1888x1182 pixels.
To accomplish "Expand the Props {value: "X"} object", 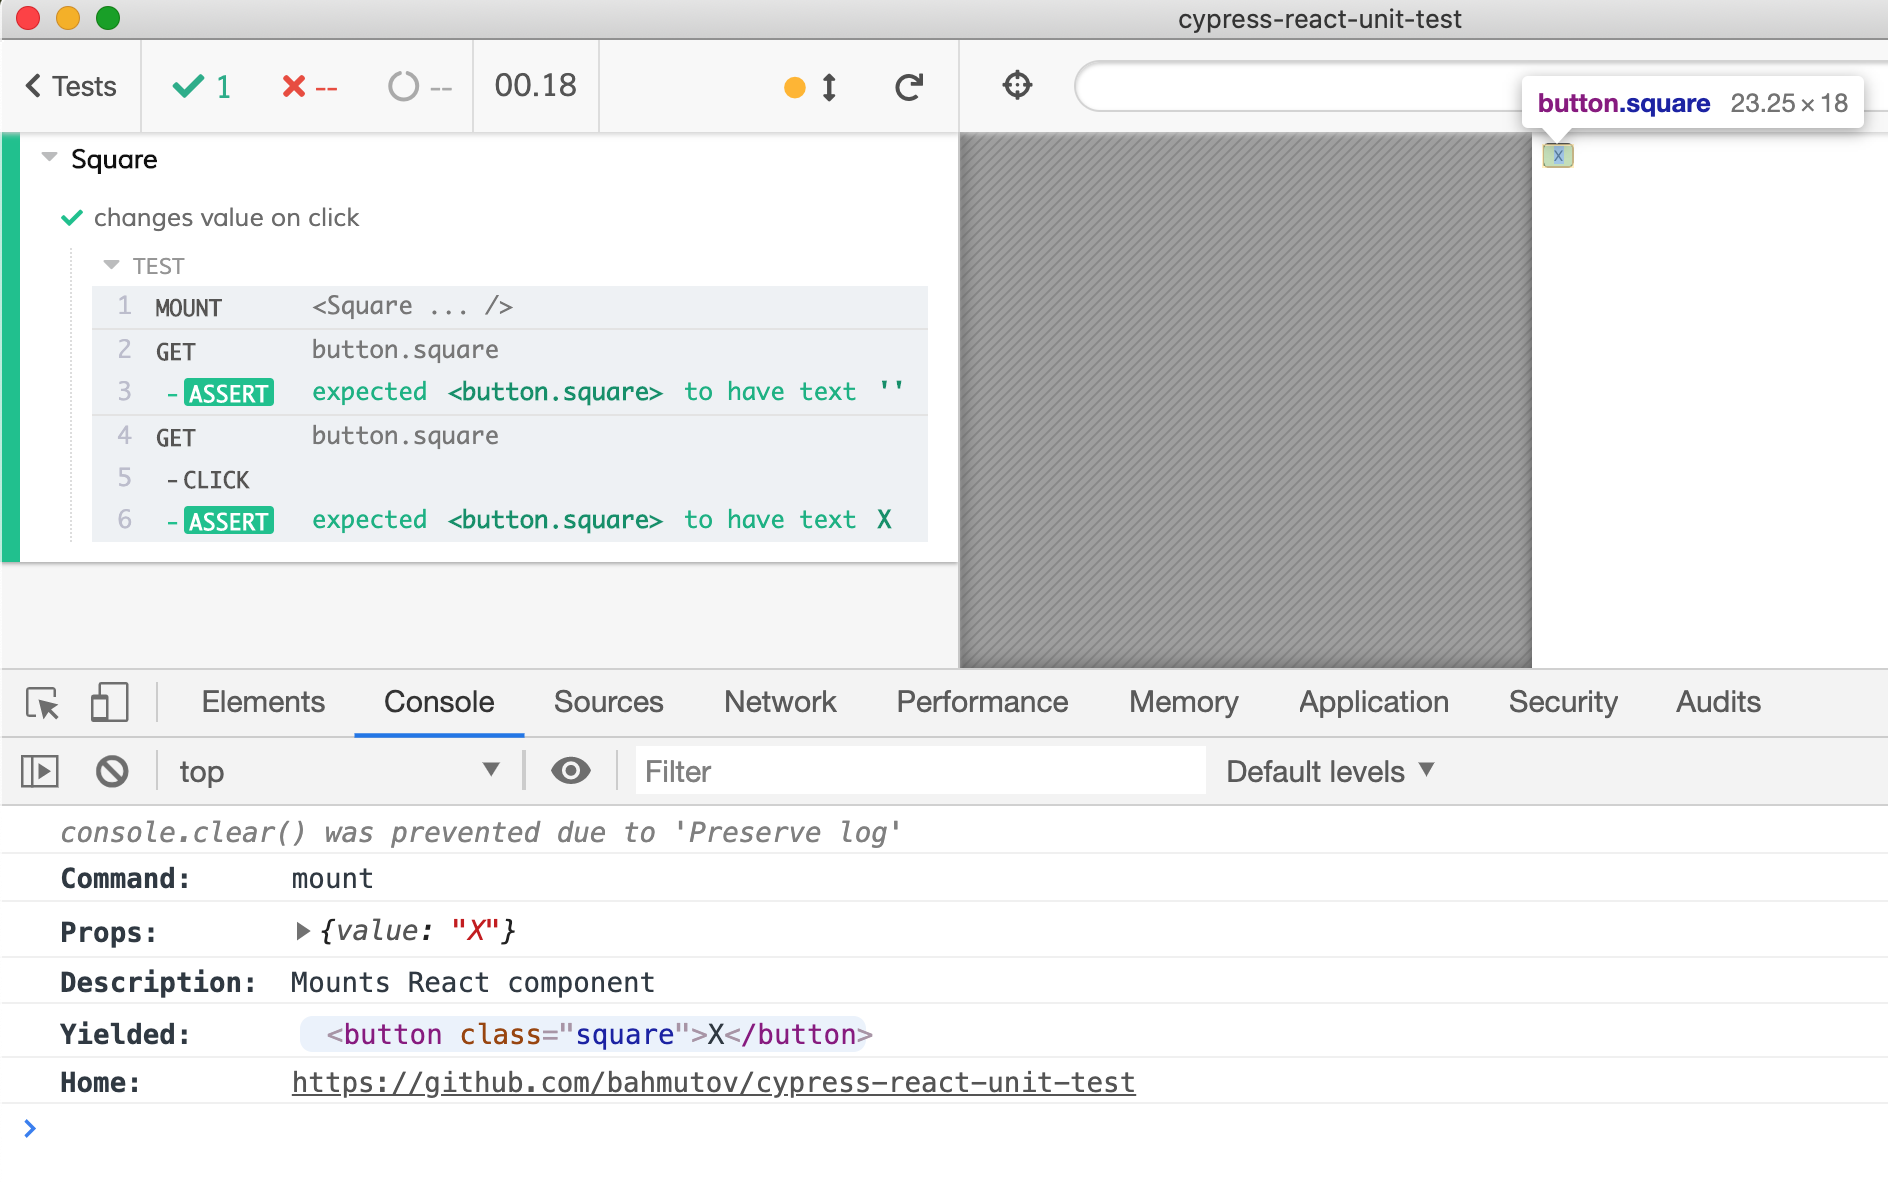I will pos(303,931).
